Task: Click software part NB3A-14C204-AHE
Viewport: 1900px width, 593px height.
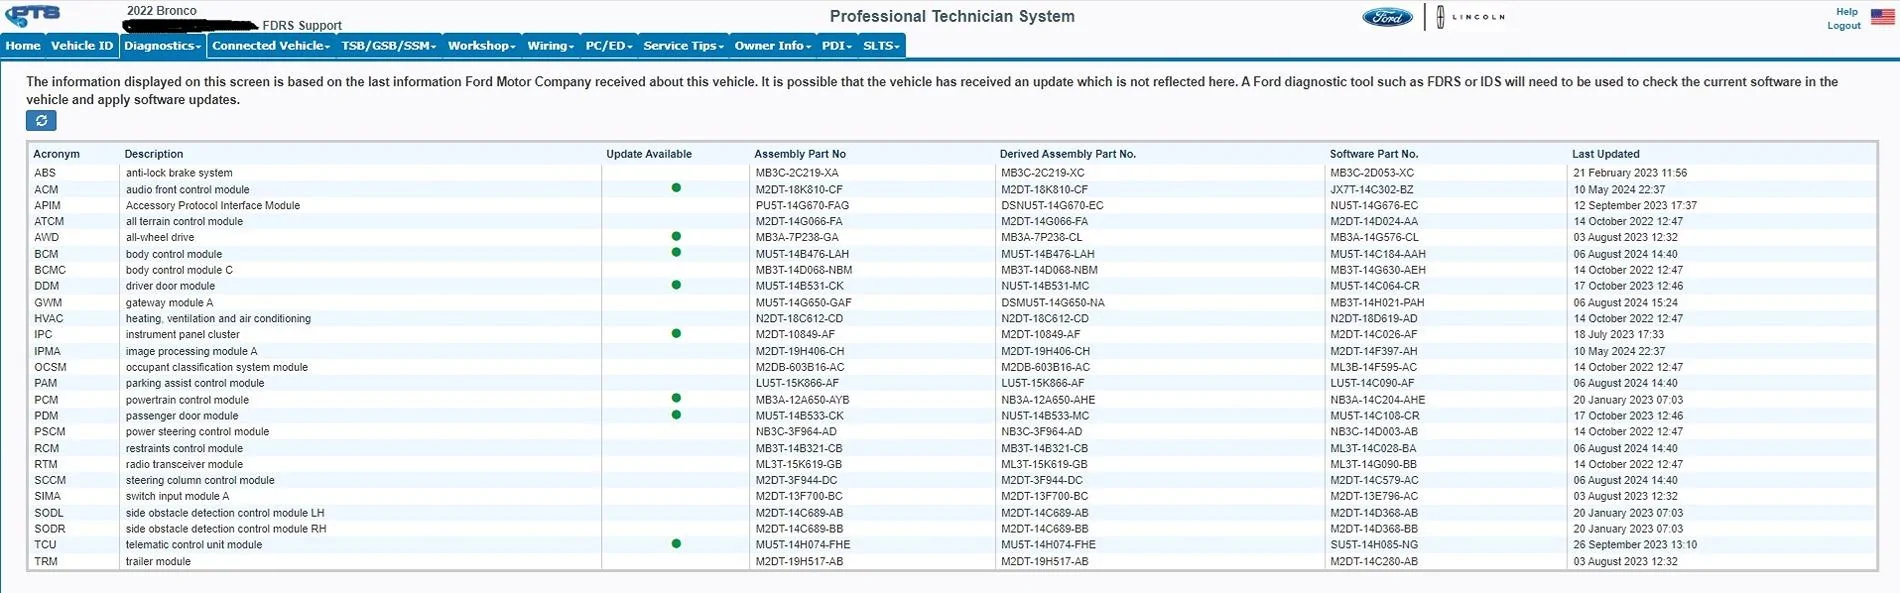Action: point(1377,399)
